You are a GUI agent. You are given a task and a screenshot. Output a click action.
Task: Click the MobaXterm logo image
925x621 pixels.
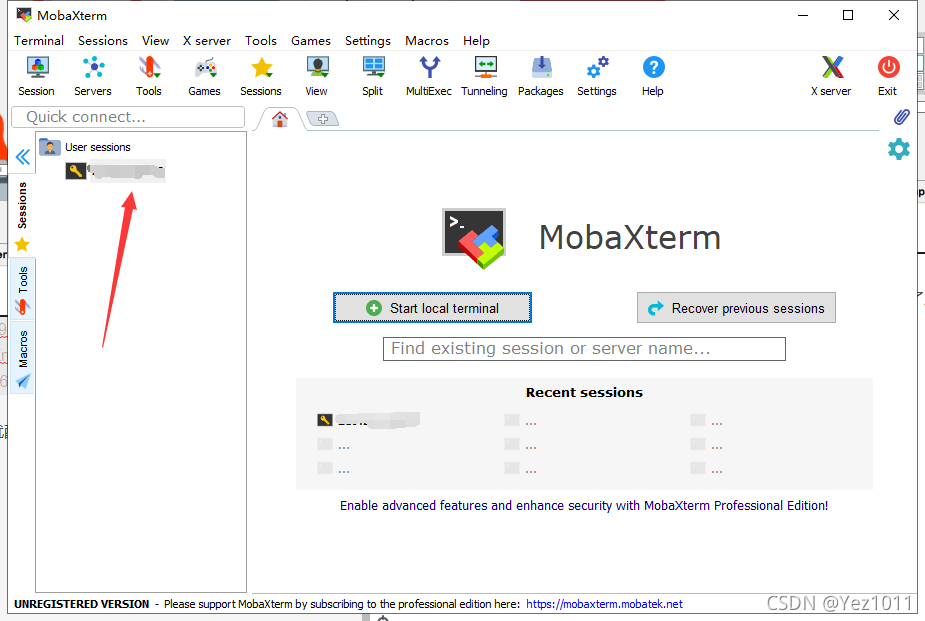[474, 238]
